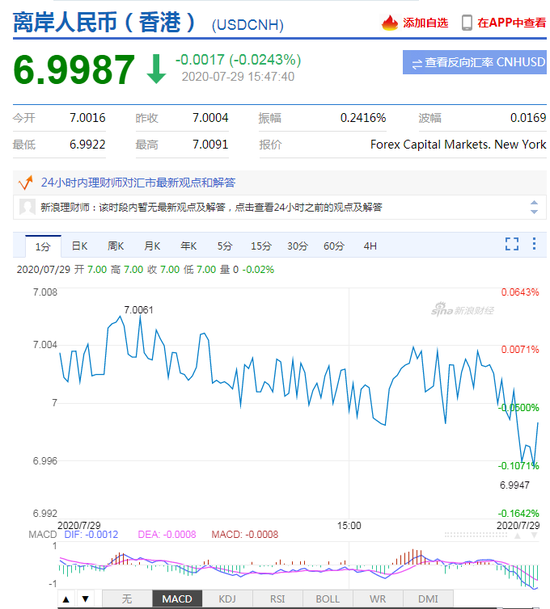550x609 pixels.
Task: Click Forex Capital Markets. New York text
Action: (458, 144)
